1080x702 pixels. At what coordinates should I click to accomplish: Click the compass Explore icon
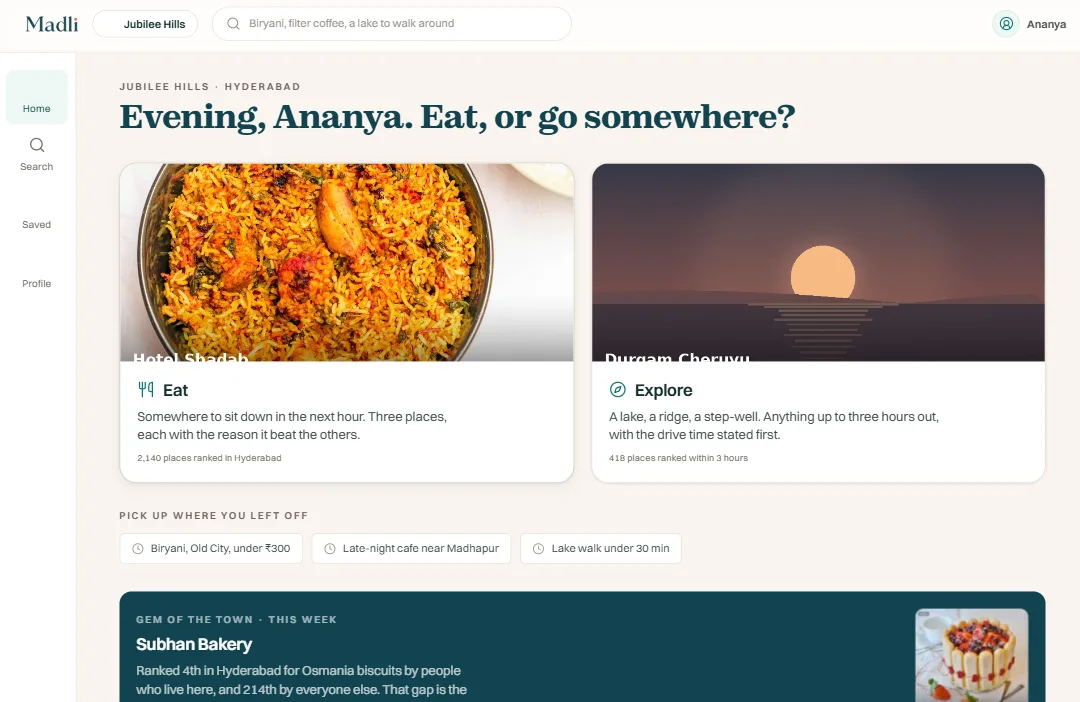618,390
